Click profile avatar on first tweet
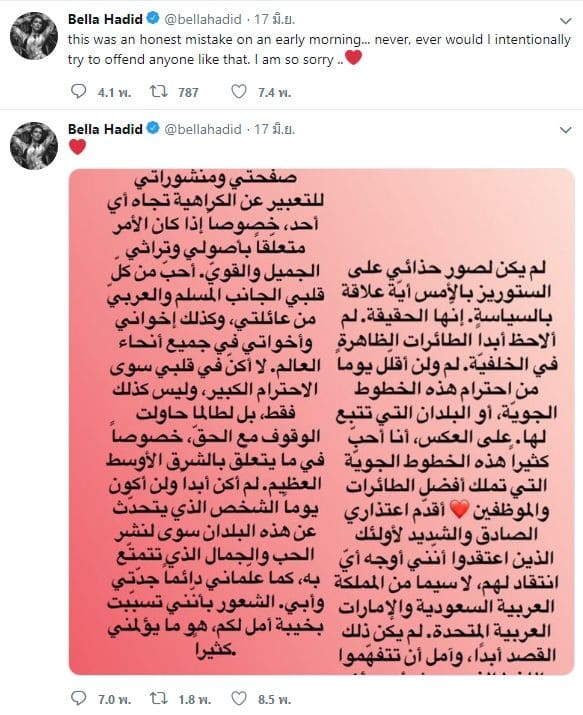 34,36
